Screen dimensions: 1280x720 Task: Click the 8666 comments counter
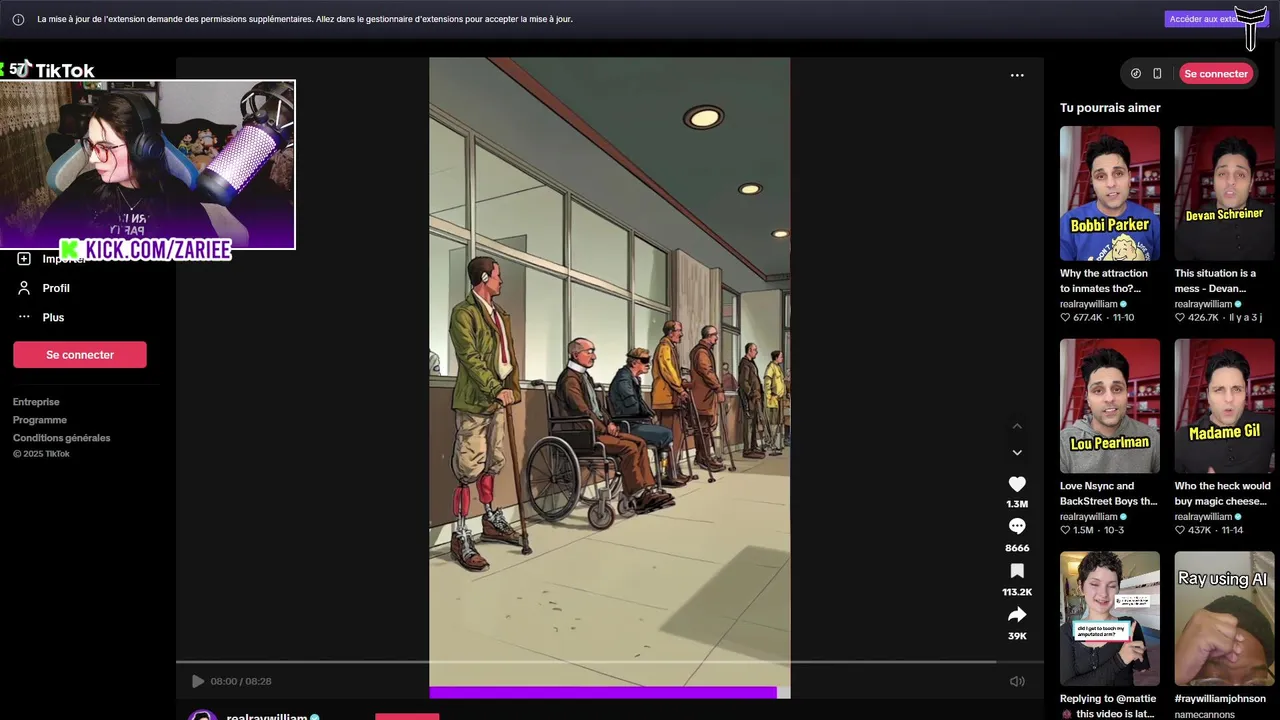(1017, 548)
